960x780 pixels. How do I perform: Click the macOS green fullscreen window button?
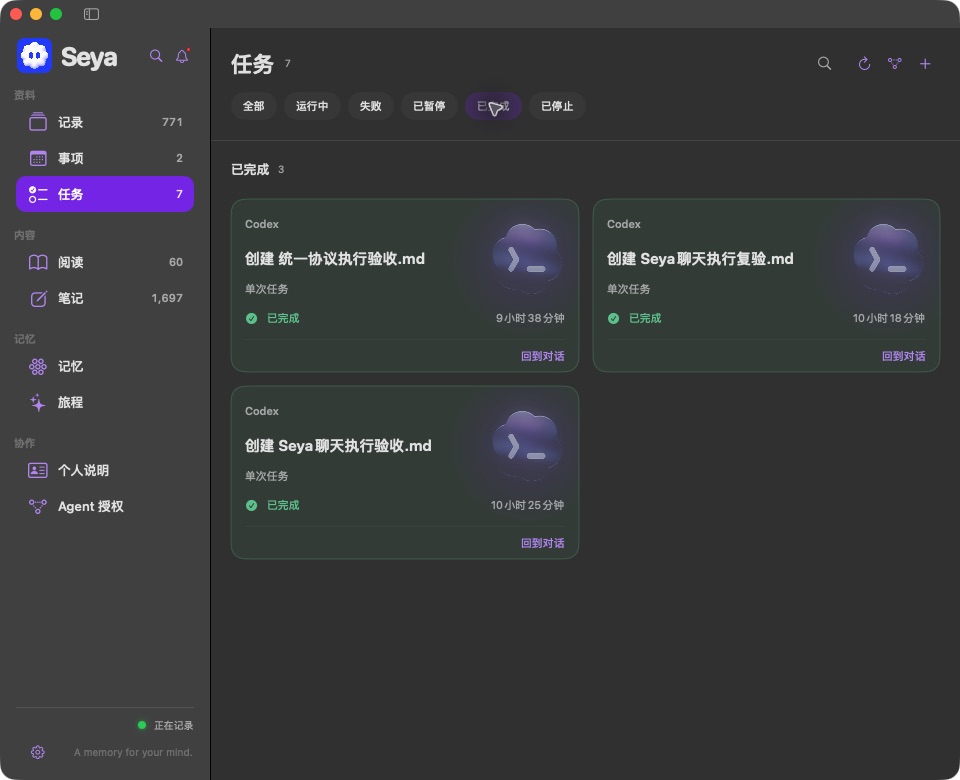click(56, 14)
